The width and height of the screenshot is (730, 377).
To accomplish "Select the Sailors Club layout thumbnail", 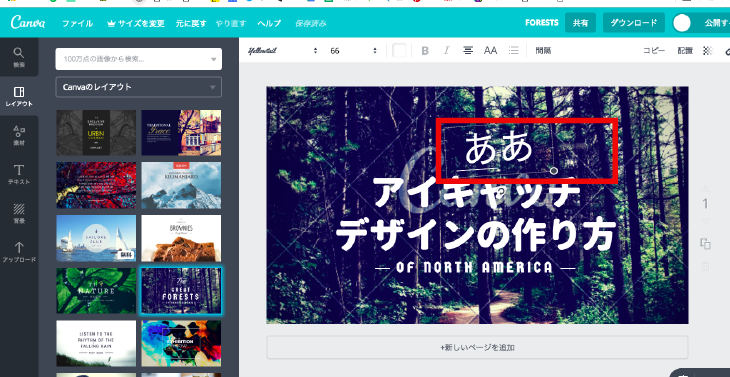I will click(x=96, y=238).
